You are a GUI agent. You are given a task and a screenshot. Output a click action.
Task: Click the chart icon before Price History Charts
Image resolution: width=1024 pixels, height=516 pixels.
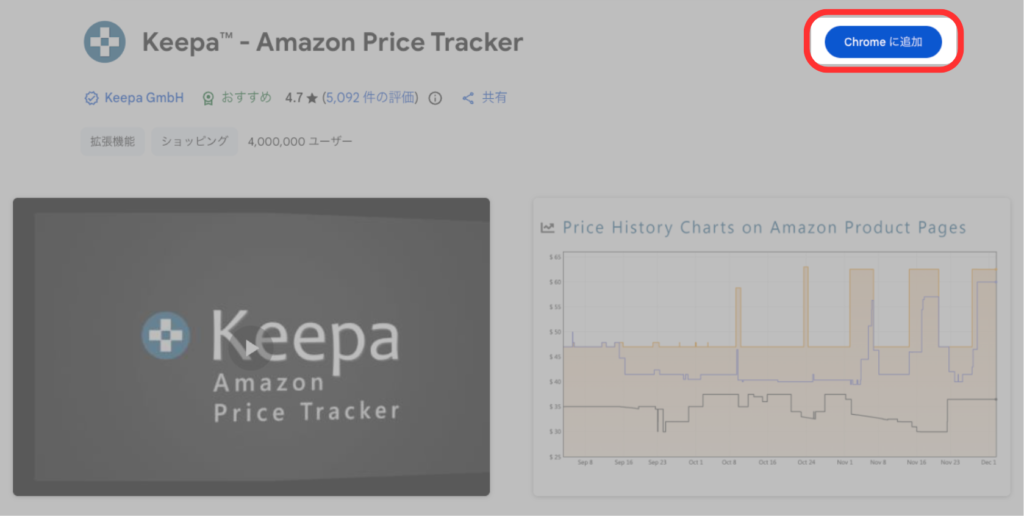(x=547, y=228)
